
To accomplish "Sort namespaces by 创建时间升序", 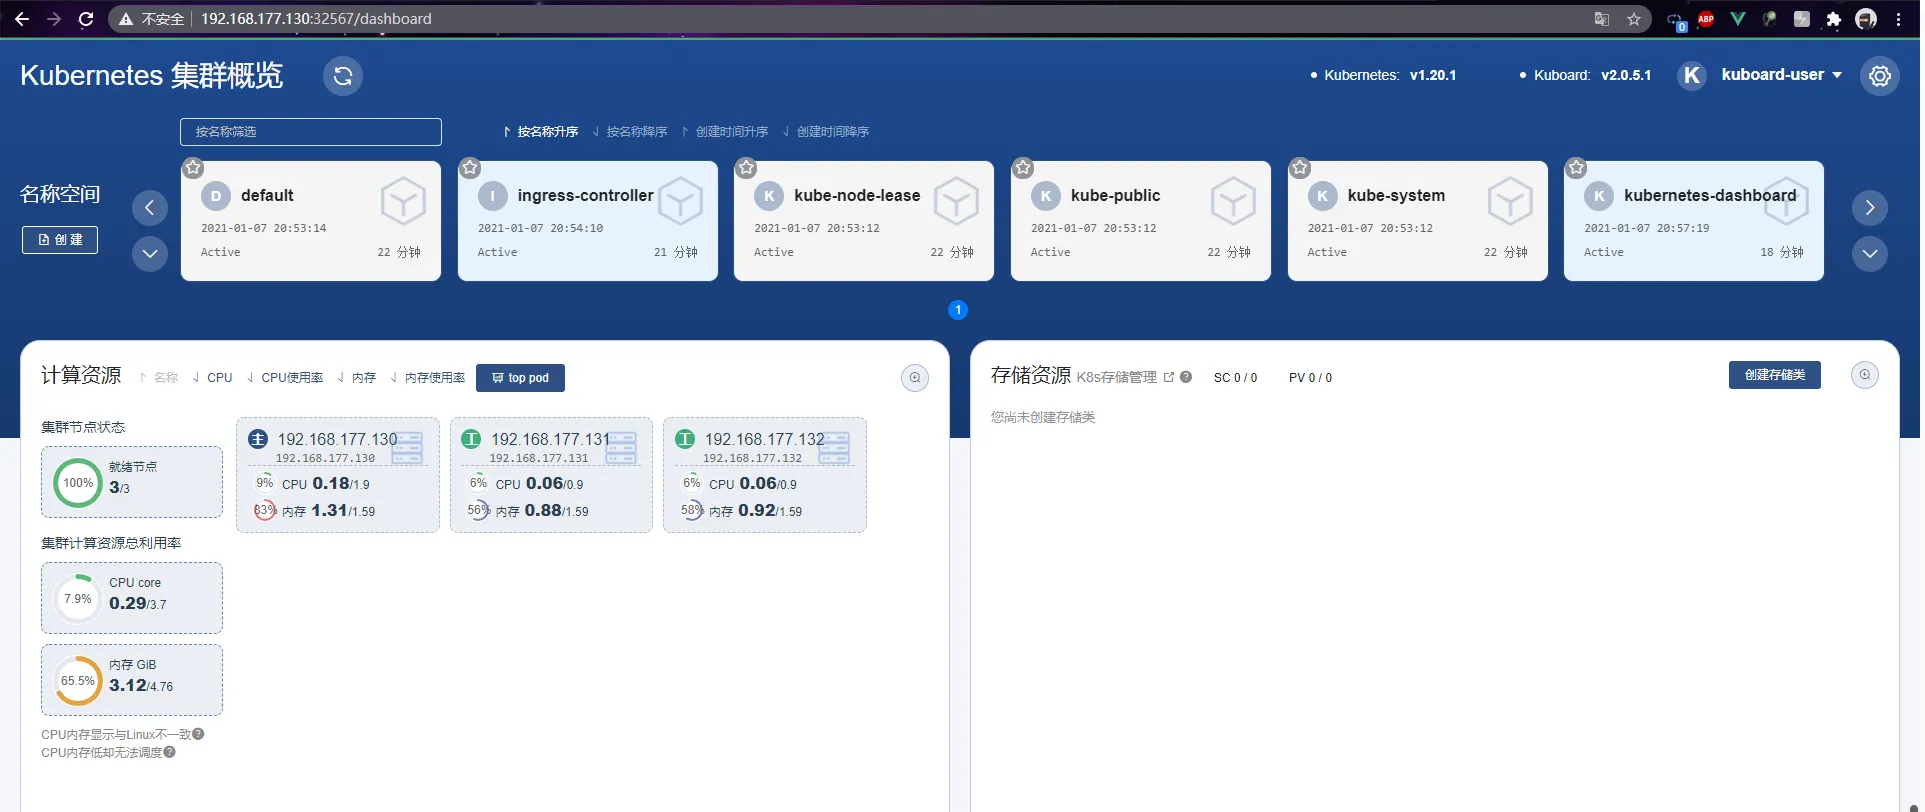I will (x=725, y=132).
